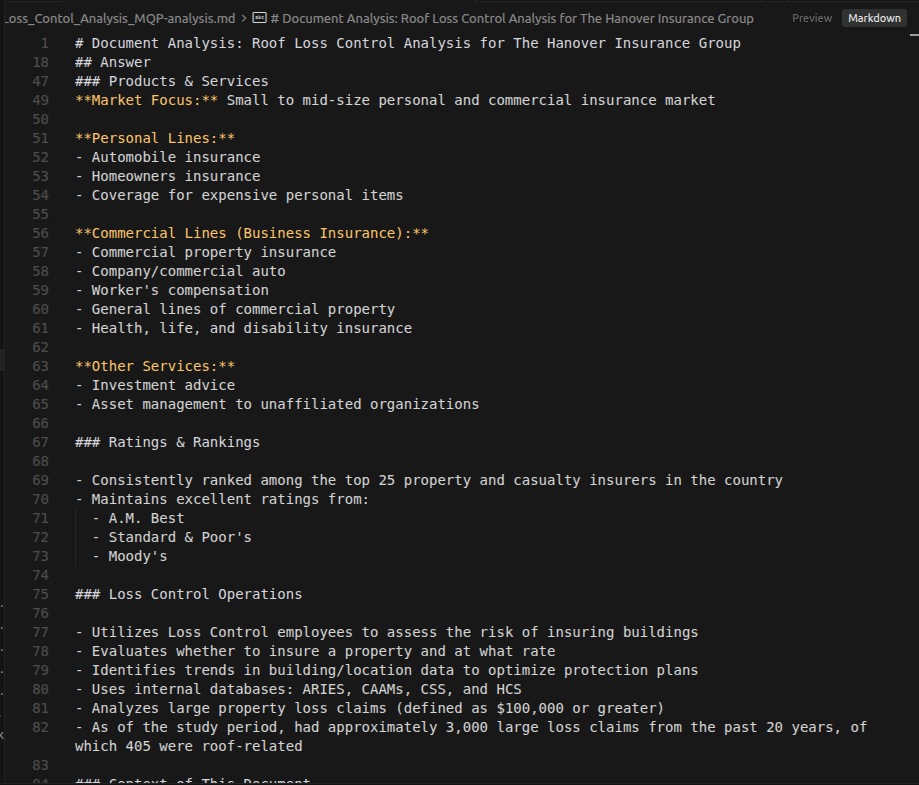Click '- Automobile insurance' line
The height and width of the screenshot is (785, 919).
(168, 157)
